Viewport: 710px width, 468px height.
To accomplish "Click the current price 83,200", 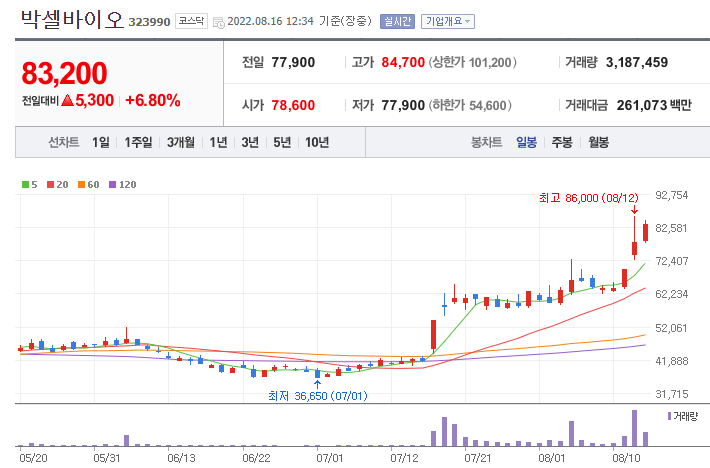I will 64,73.
